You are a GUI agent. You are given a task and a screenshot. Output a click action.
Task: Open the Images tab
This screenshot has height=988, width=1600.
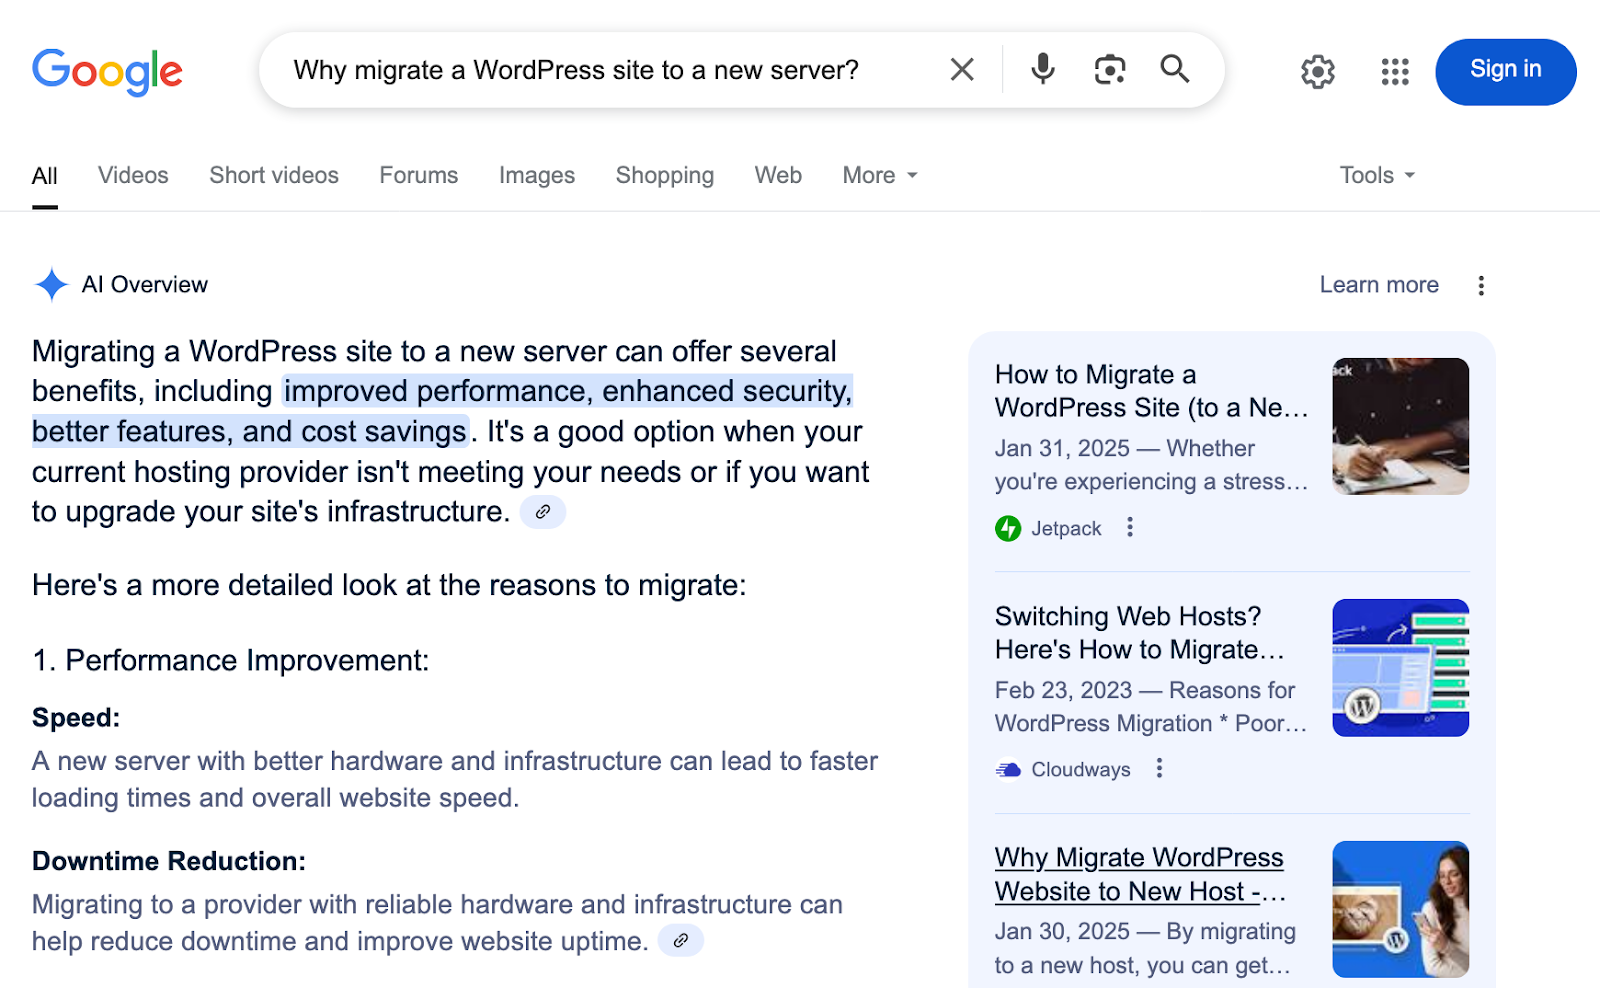[x=537, y=175]
